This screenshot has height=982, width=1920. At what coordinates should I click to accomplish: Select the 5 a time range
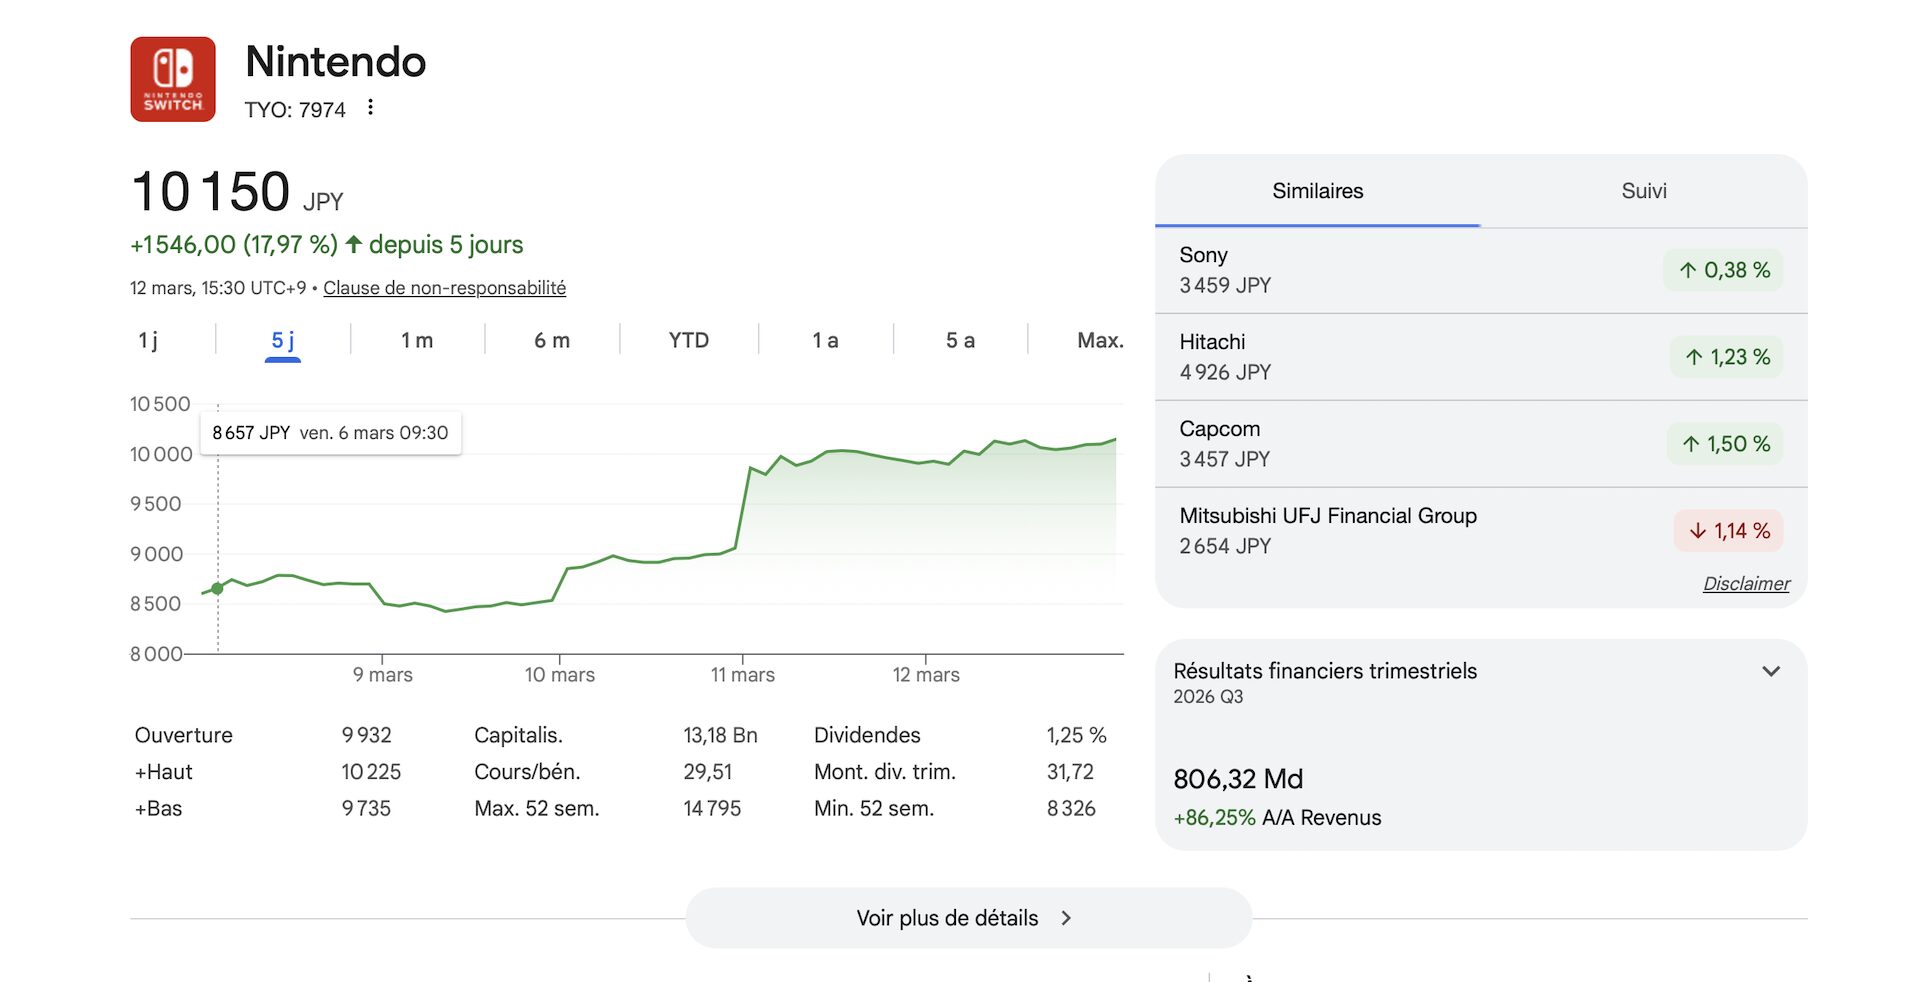click(960, 340)
